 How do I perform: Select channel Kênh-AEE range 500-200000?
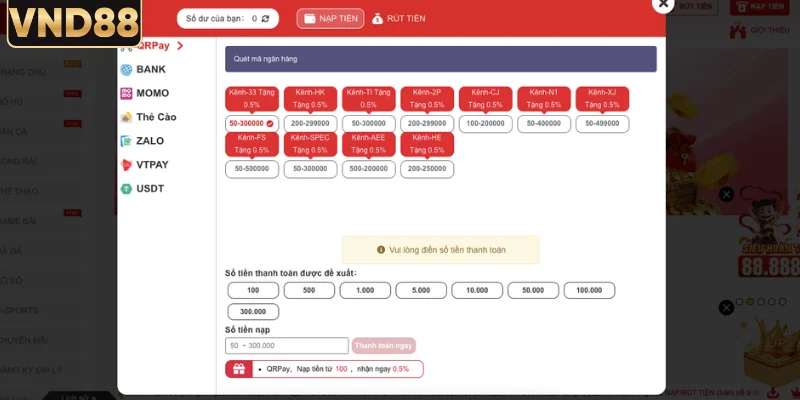click(368, 169)
